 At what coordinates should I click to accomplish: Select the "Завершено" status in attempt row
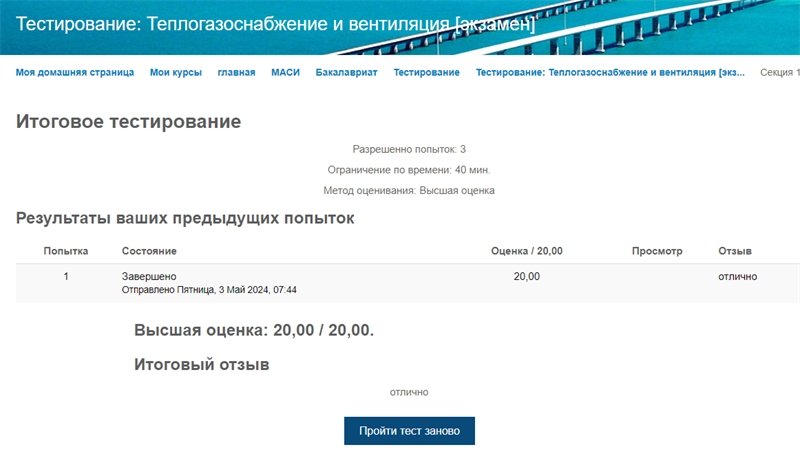click(149, 276)
